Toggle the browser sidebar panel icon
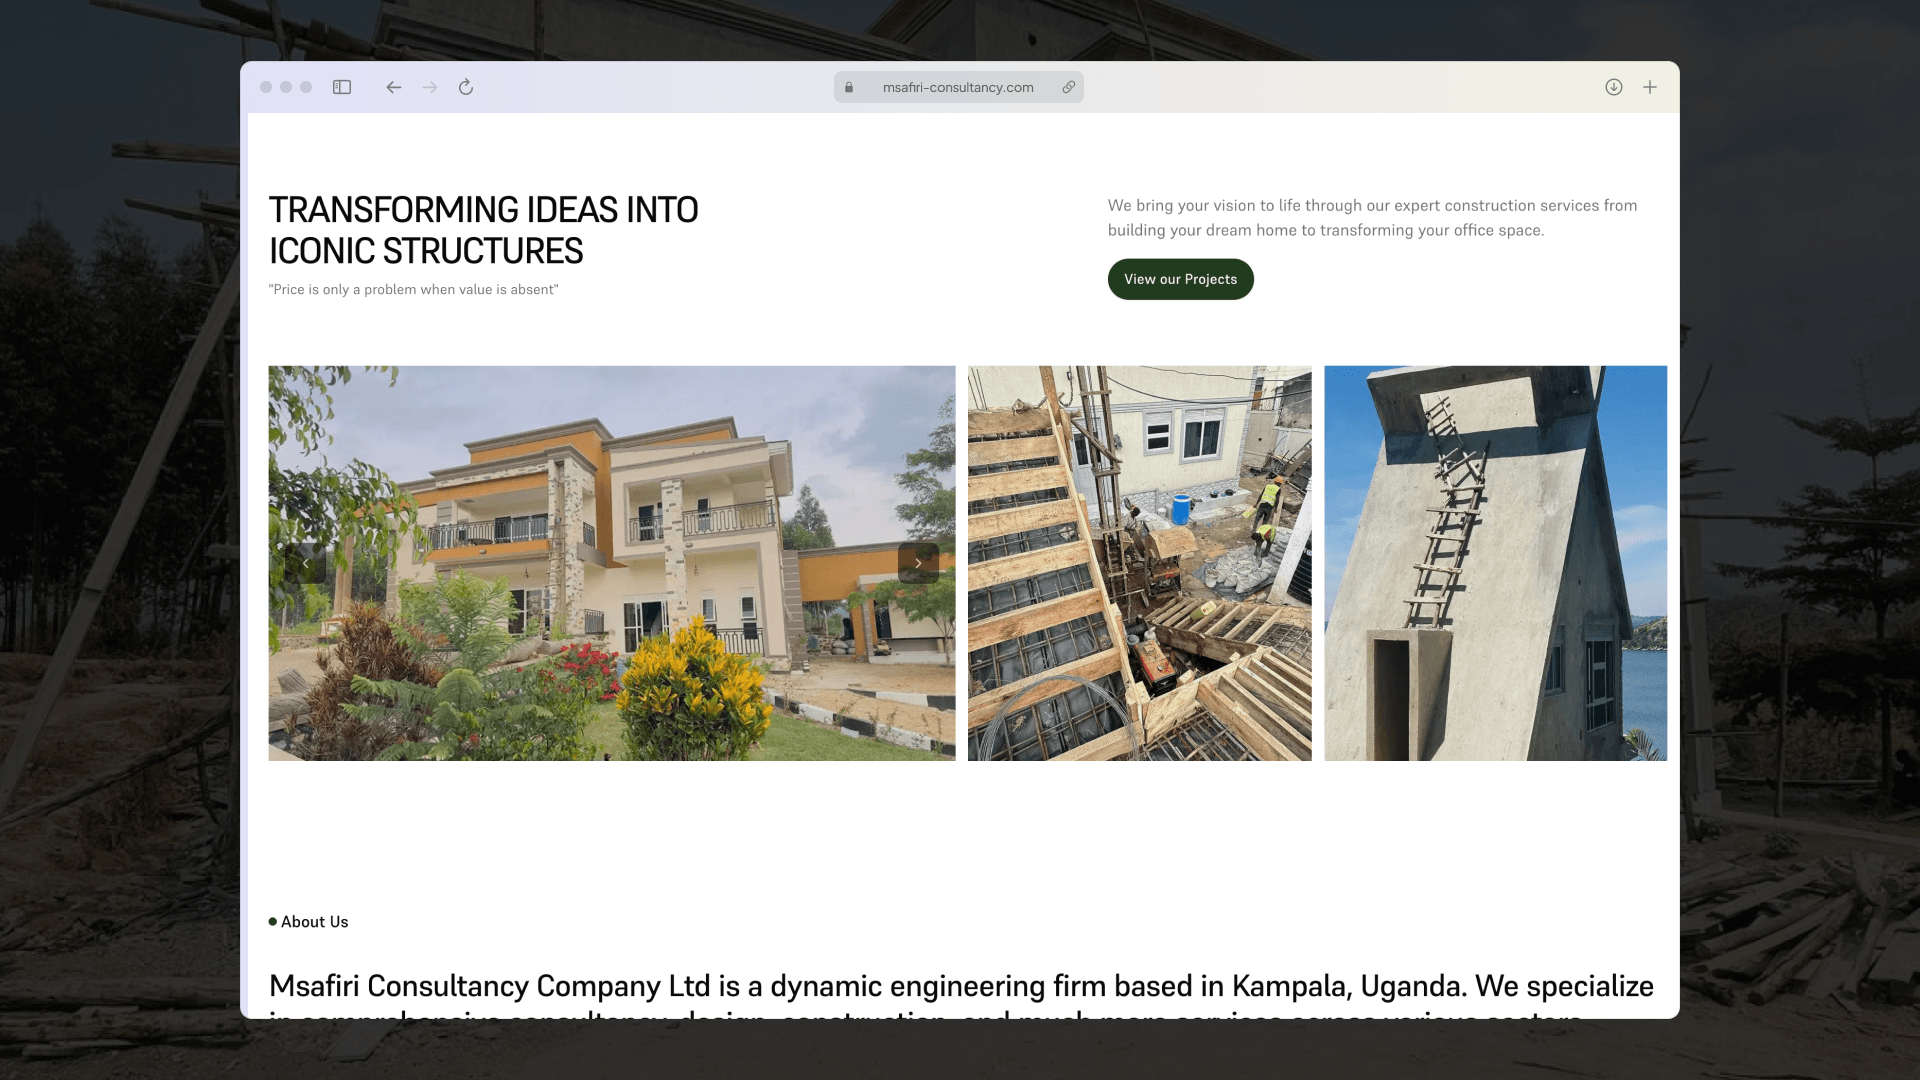 [342, 87]
